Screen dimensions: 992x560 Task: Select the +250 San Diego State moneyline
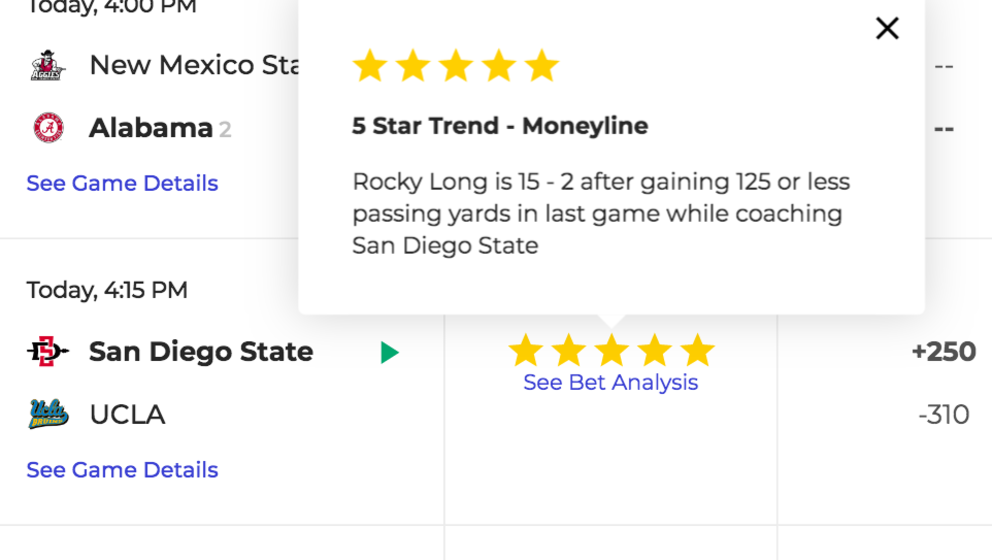click(943, 352)
